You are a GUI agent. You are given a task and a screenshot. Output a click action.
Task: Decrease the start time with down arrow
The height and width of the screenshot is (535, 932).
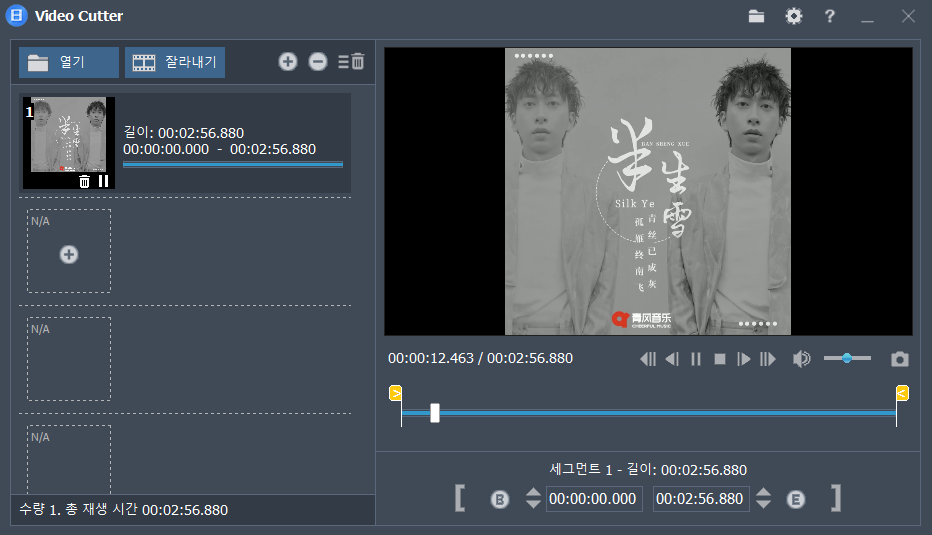pos(533,503)
